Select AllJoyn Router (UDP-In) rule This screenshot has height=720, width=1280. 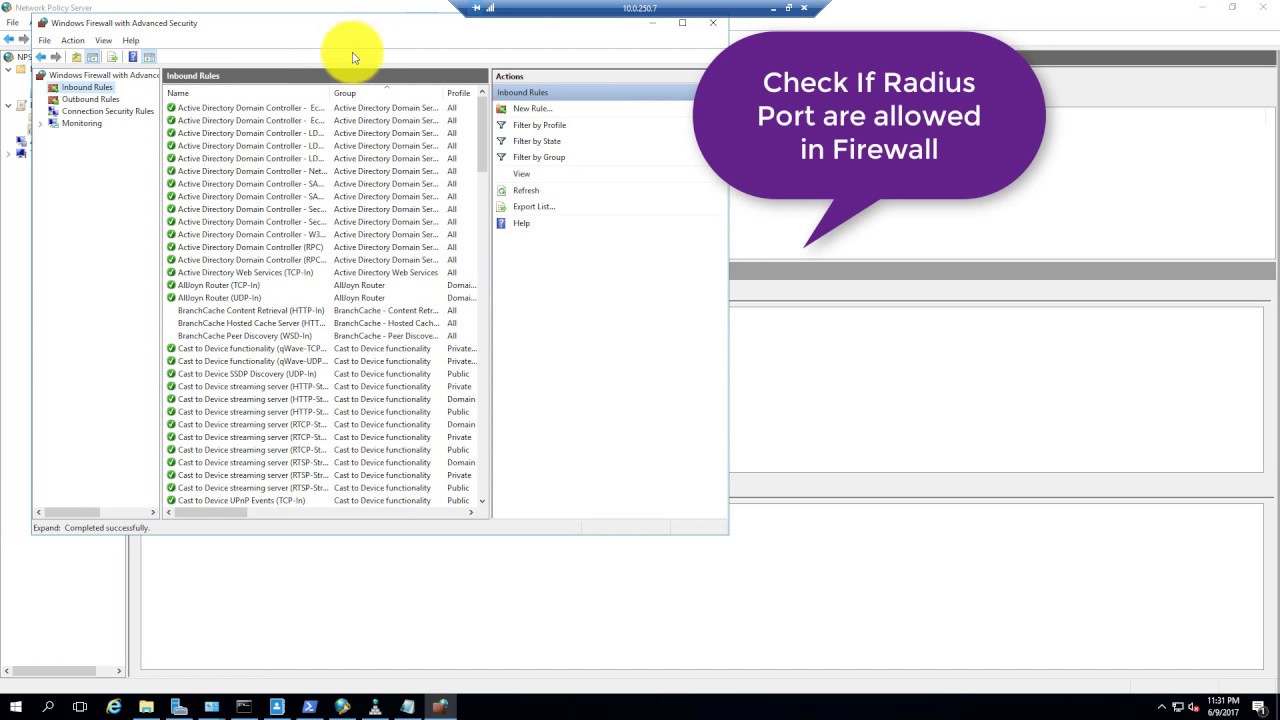(219, 298)
